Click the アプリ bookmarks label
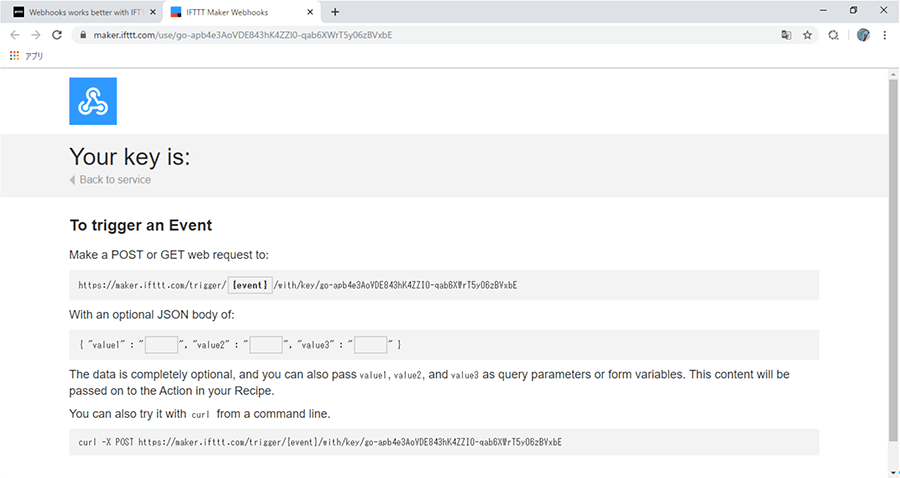The image size is (900, 478). point(34,56)
